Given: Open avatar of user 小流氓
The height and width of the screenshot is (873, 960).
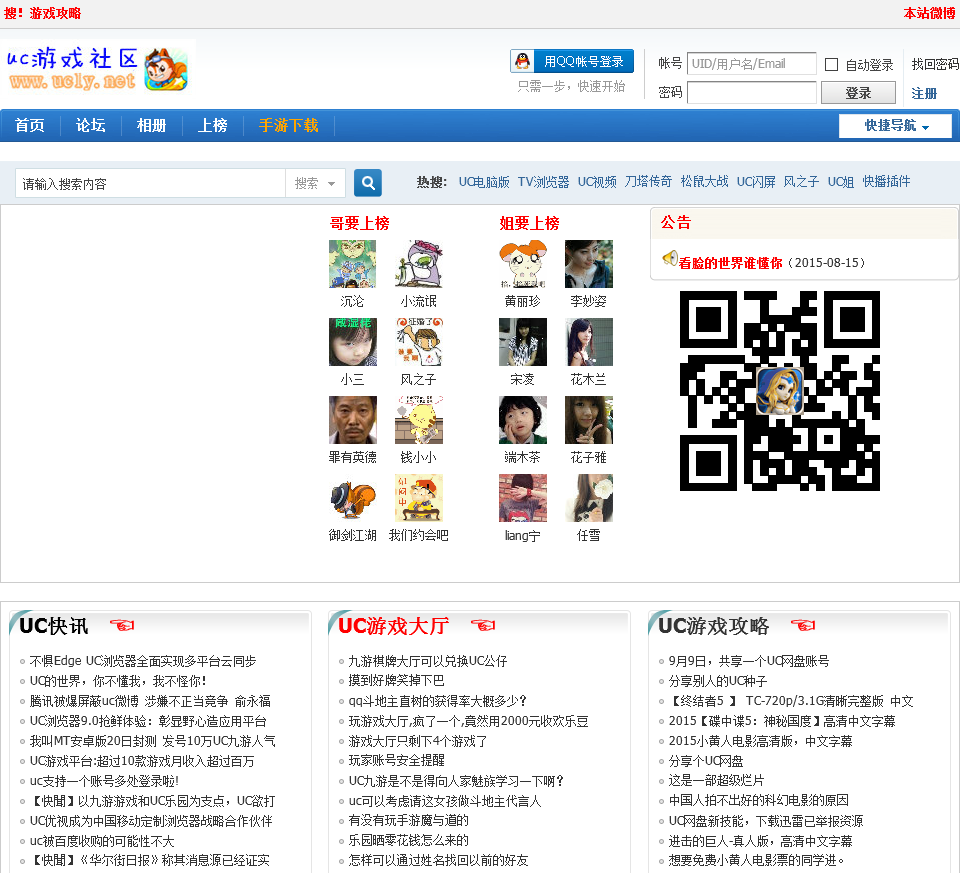Looking at the screenshot, I should tap(419, 264).
